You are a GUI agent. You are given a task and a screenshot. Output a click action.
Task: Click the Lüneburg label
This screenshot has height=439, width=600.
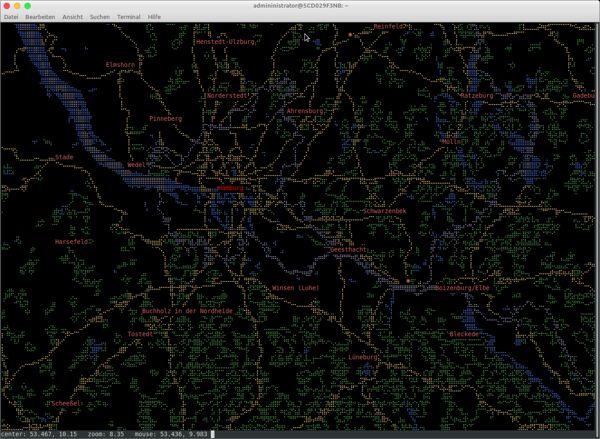coord(363,357)
